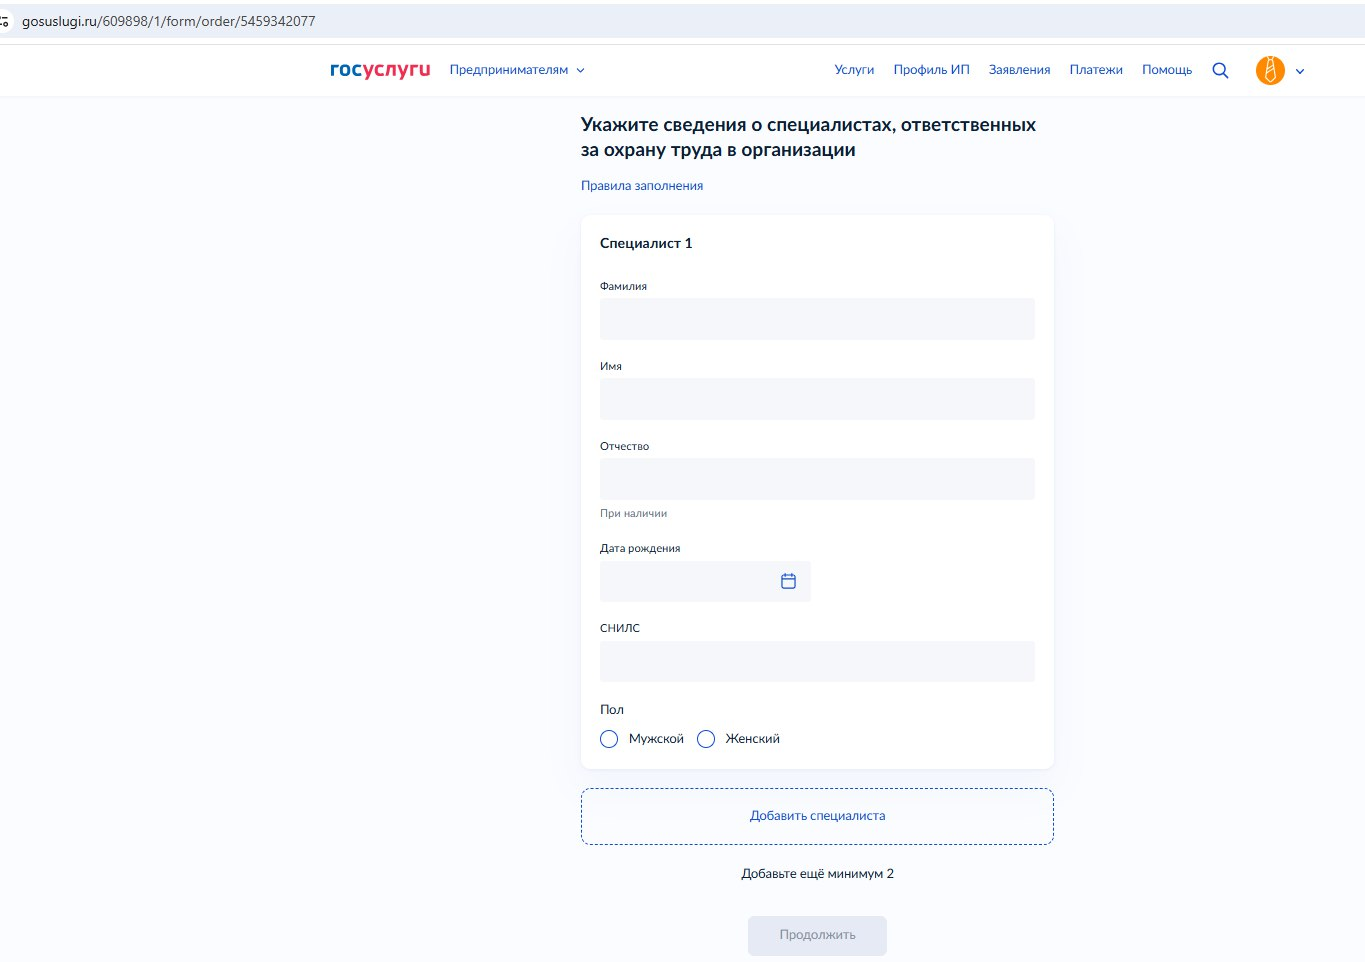Image resolution: width=1365 pixels, height=962 pixels.
Task: Select the Женский radio button
Action: click(706, 739)
